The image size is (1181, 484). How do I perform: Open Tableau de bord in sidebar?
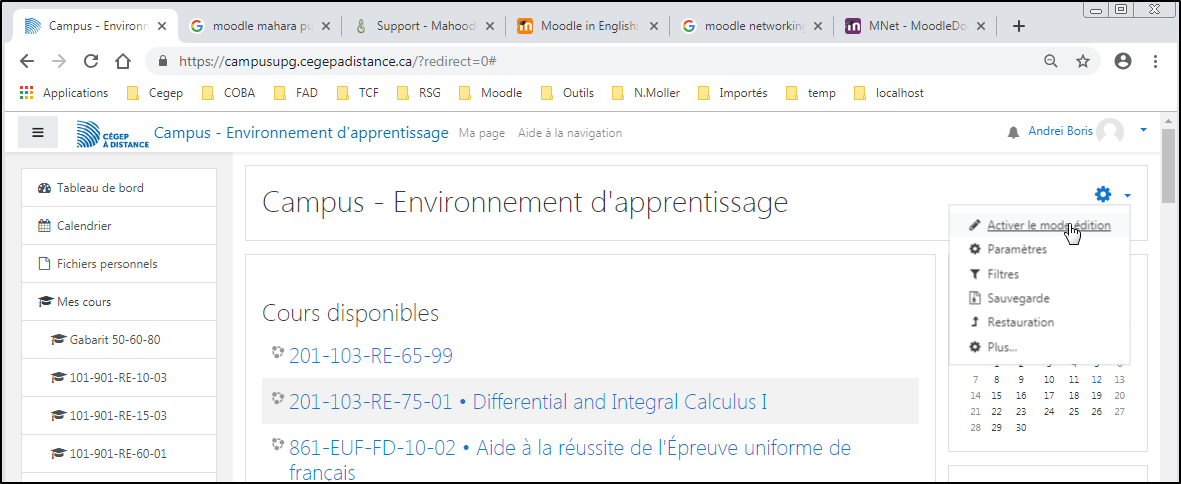pos(106,188)
